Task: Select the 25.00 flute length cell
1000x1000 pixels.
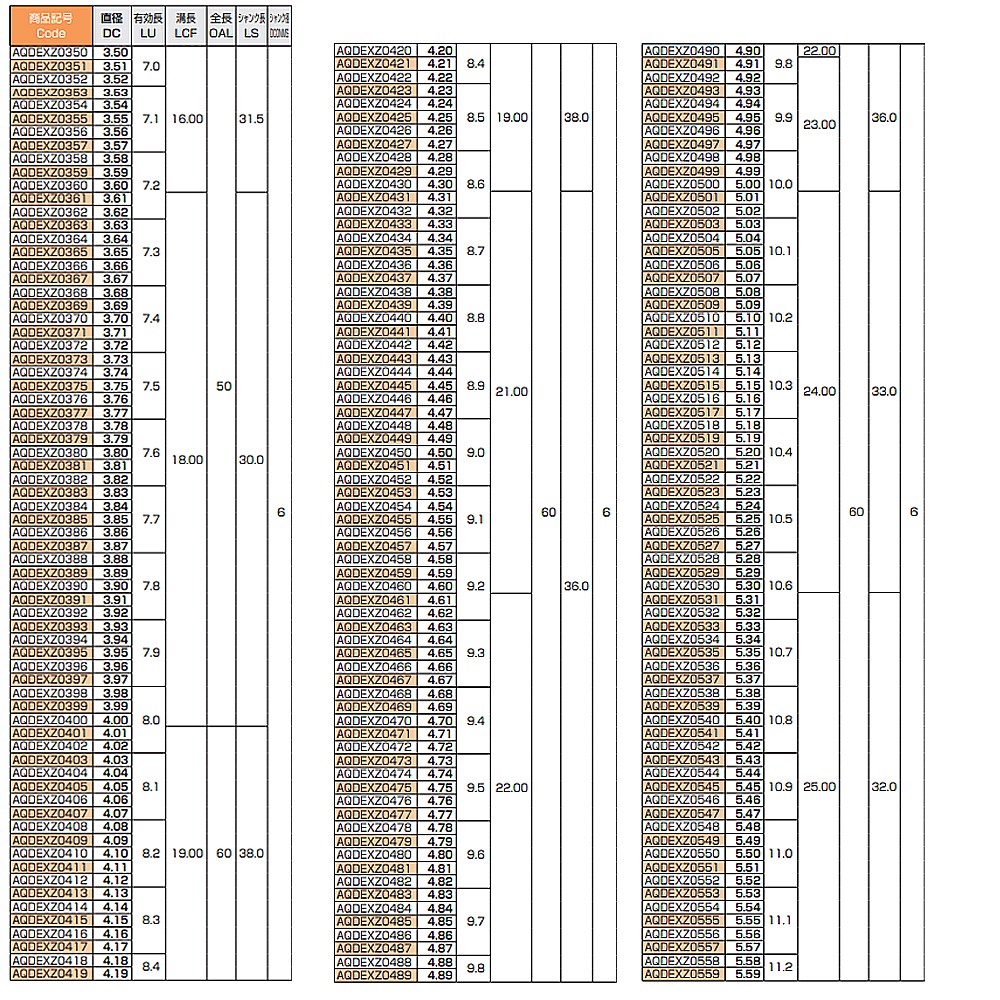Action: click(819, 787)
